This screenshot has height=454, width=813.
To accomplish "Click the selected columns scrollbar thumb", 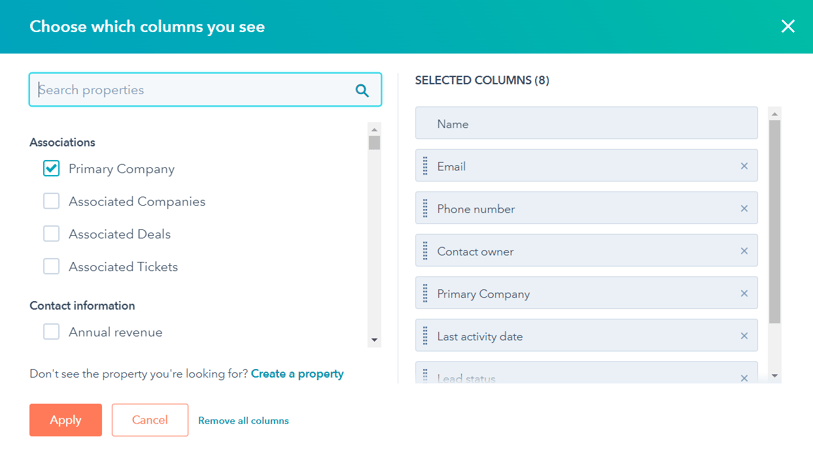I will [775, 222].
